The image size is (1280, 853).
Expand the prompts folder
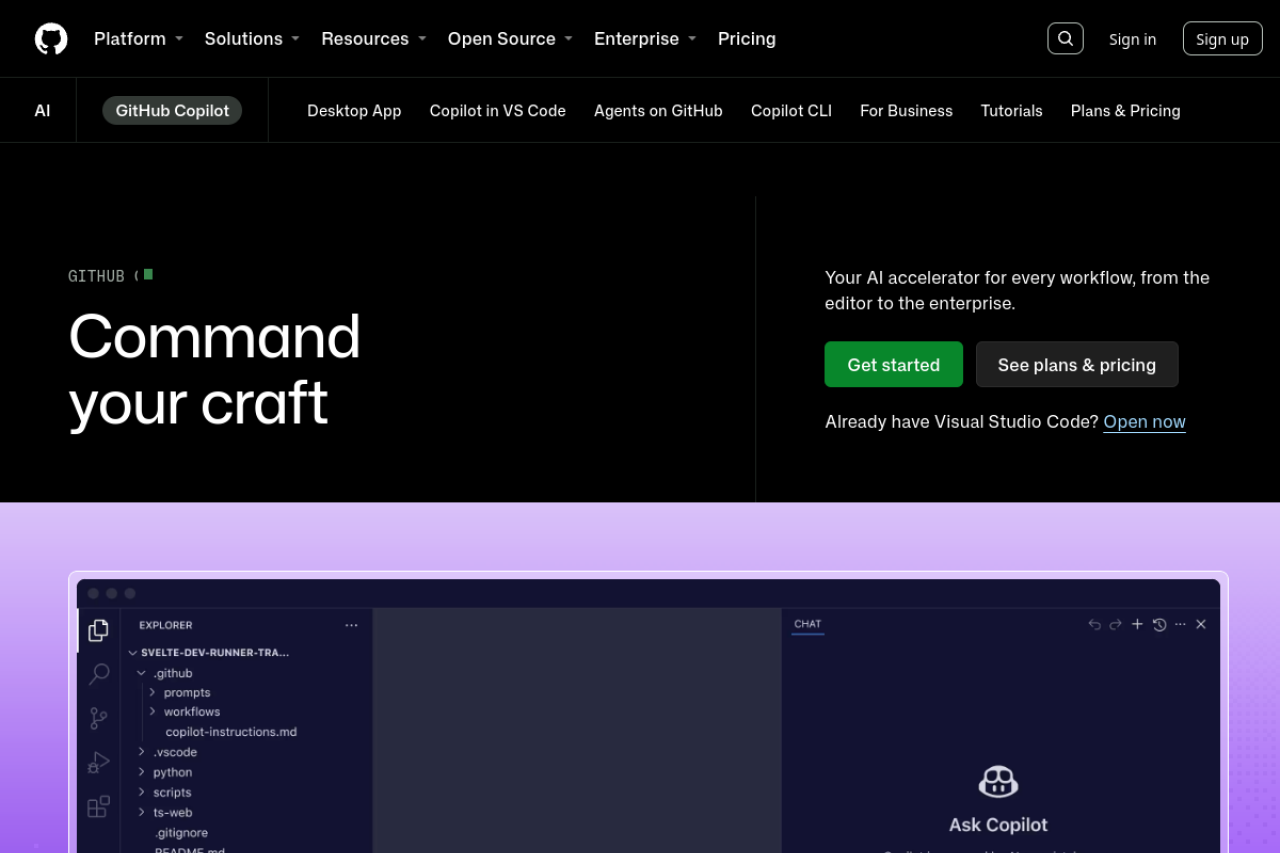(152, 692)
